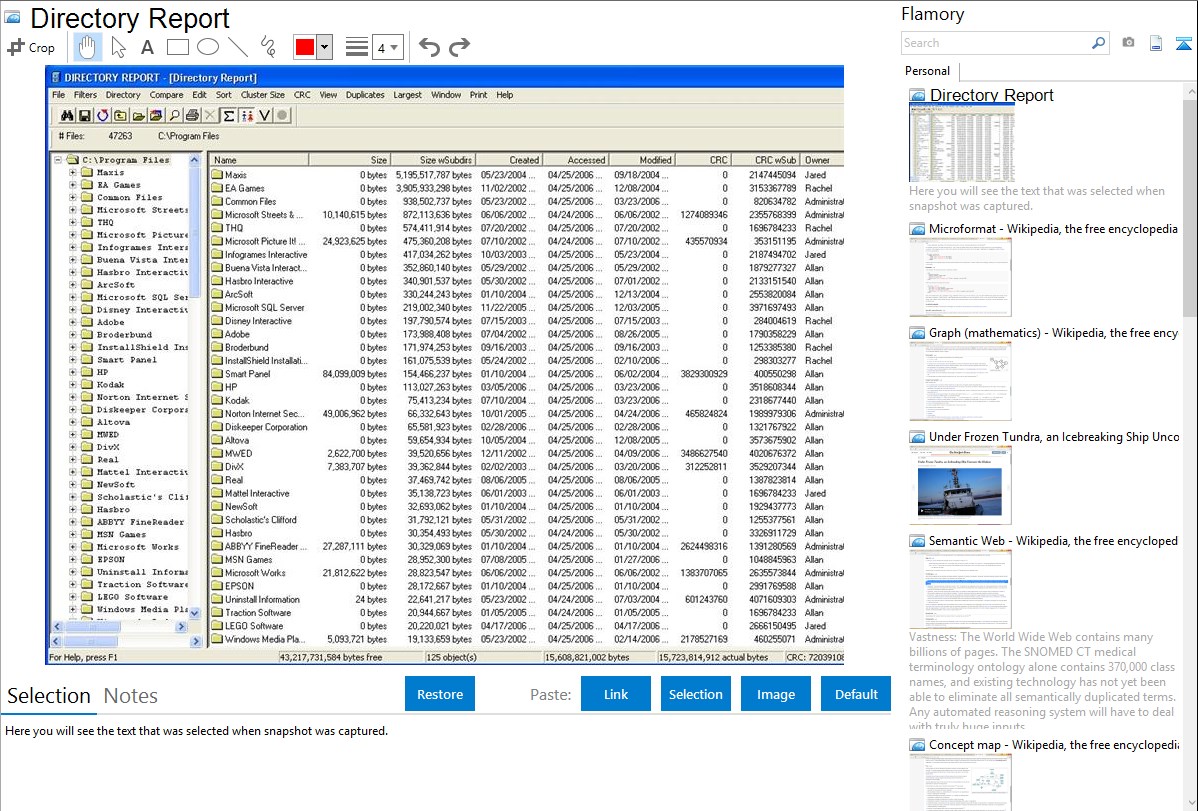Click into the Flamory Search field
The width and height of the screenshot is (1198, 811).
[x=996, y=43]
